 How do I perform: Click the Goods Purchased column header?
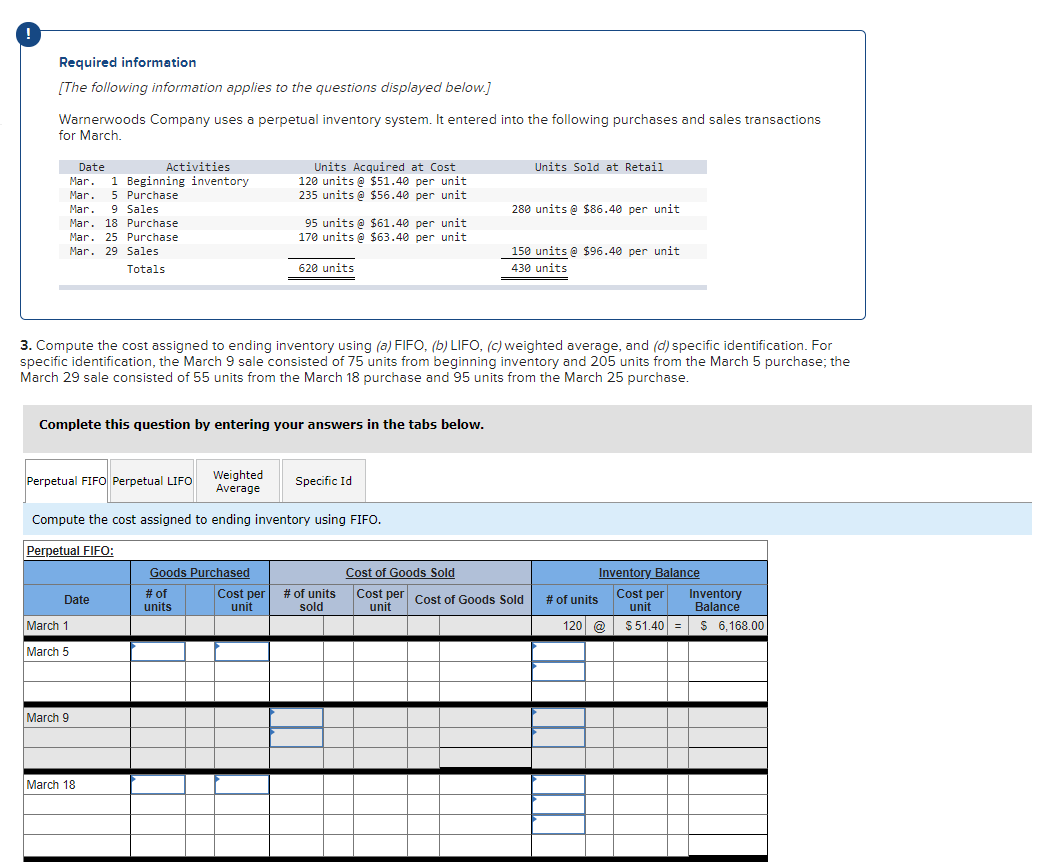point(198,572)
